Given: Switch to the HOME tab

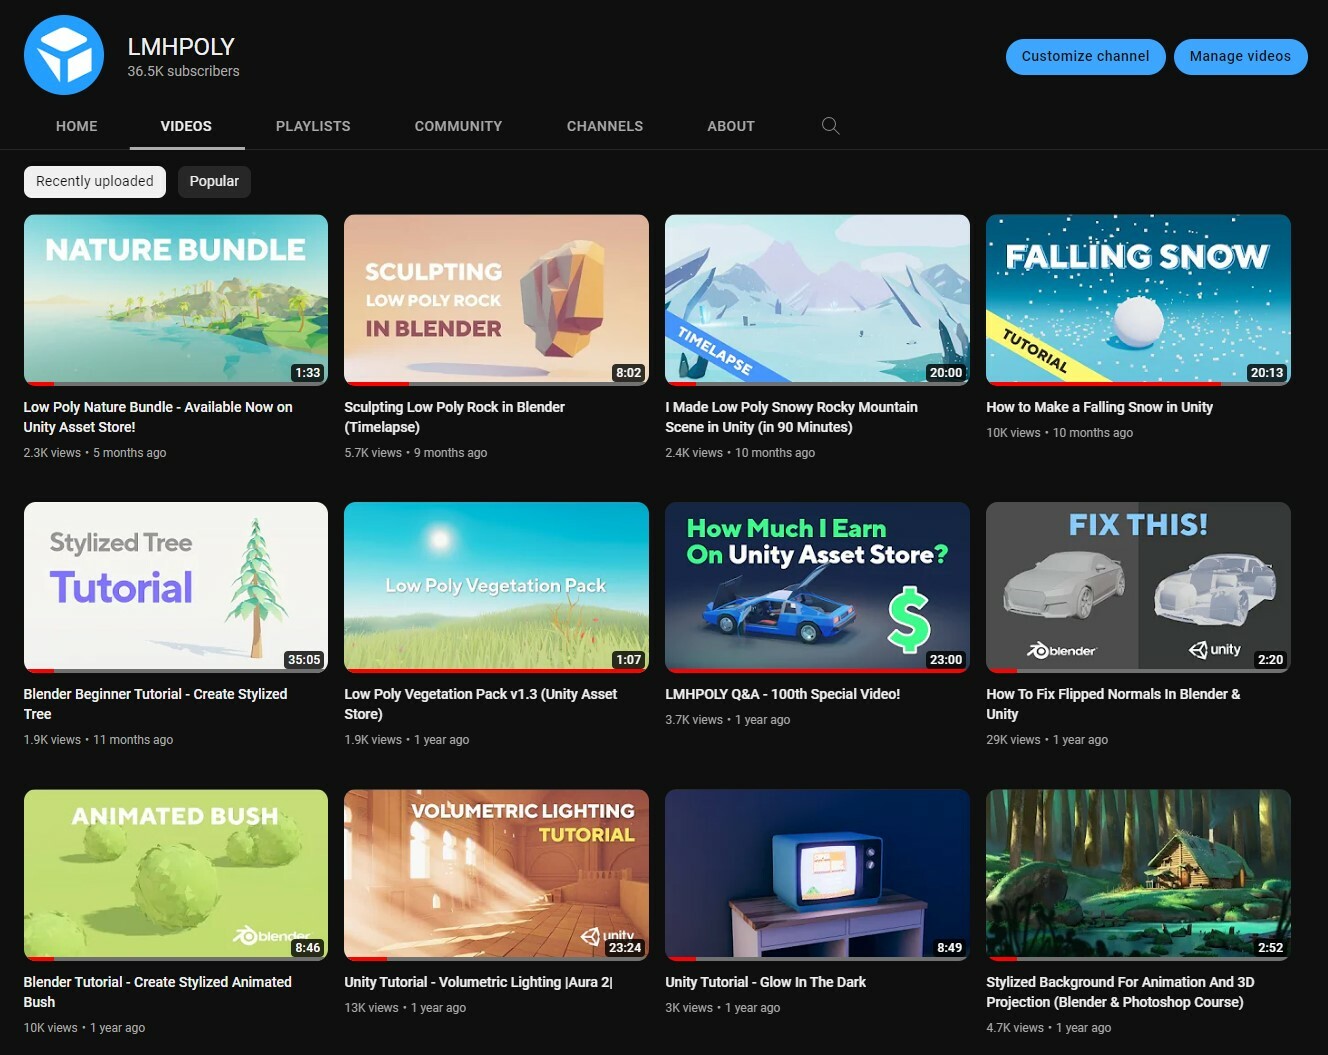Looking at the screenshot, I should tap(76, 126).
